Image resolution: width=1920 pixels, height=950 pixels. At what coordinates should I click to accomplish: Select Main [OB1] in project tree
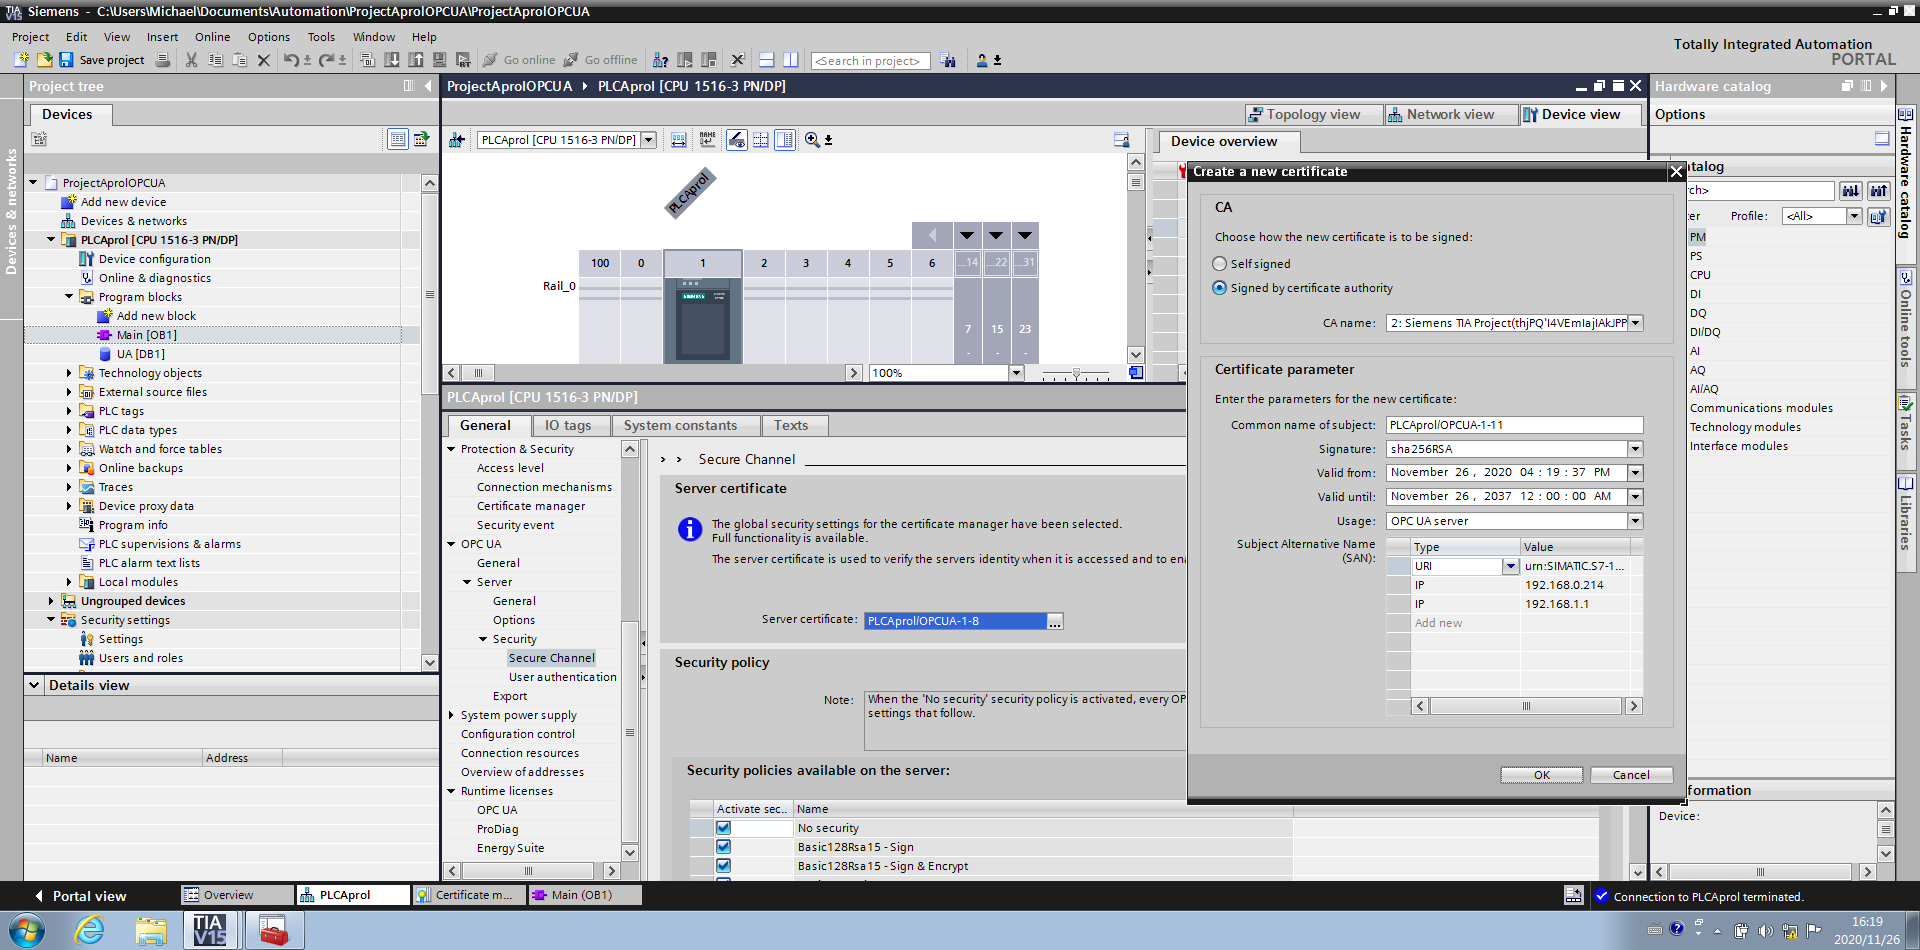pos(146,335)
